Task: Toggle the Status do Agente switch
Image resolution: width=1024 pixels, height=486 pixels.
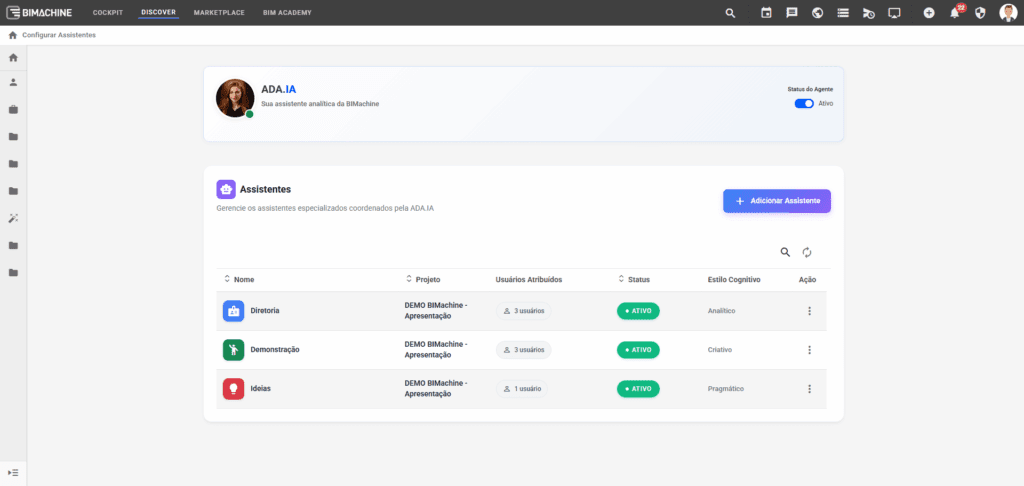Action: point(804,103)
